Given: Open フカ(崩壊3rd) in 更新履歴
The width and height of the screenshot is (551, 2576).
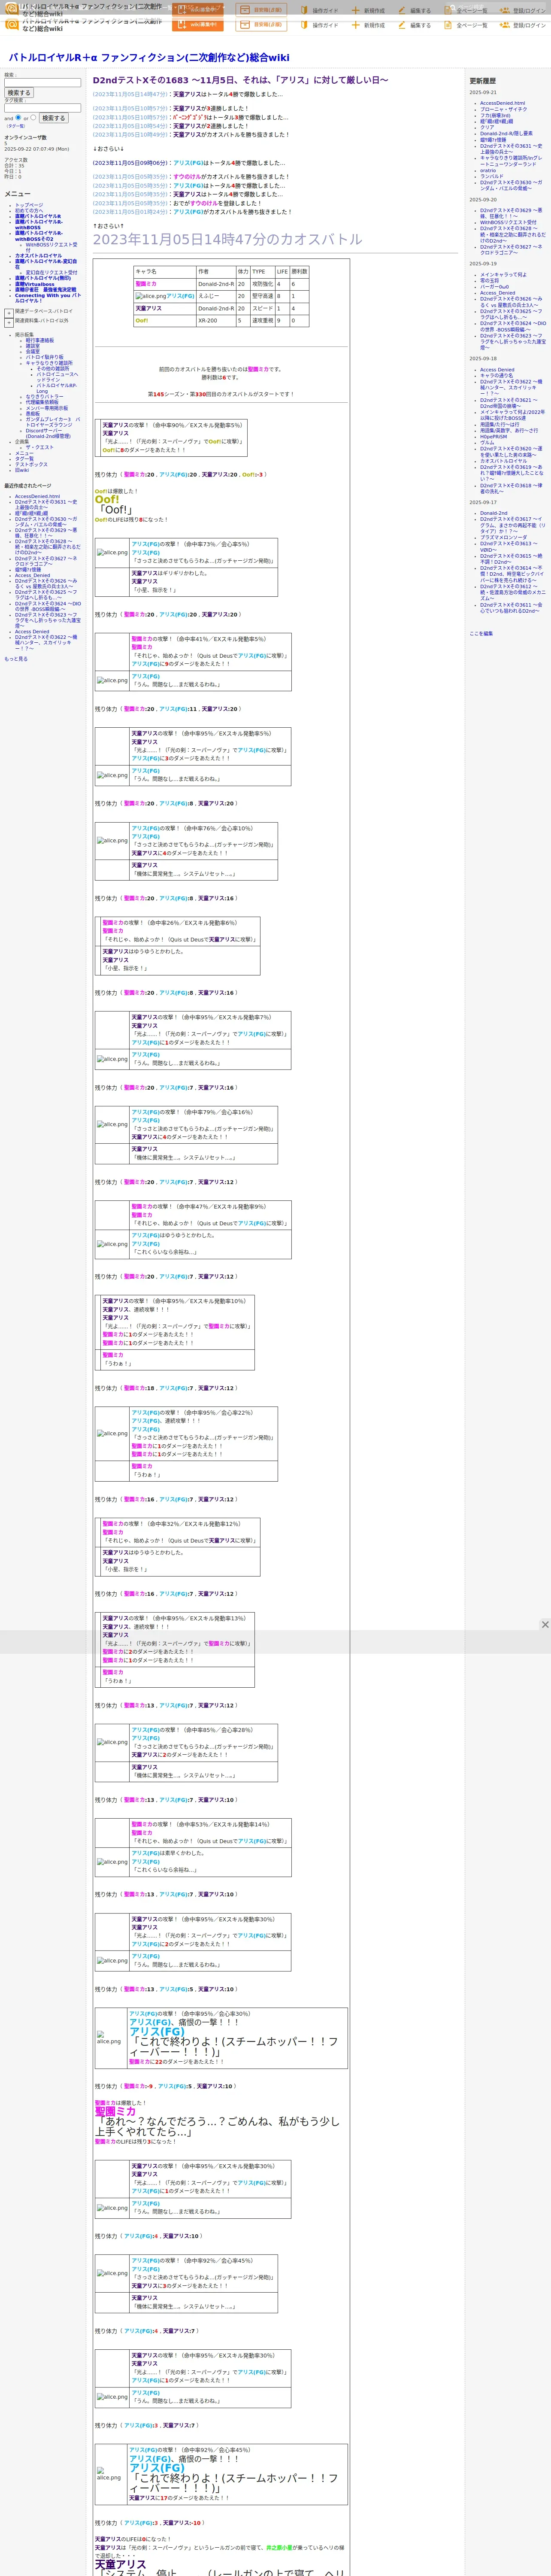Looking at the screenshot, I should tap(495, 115).
